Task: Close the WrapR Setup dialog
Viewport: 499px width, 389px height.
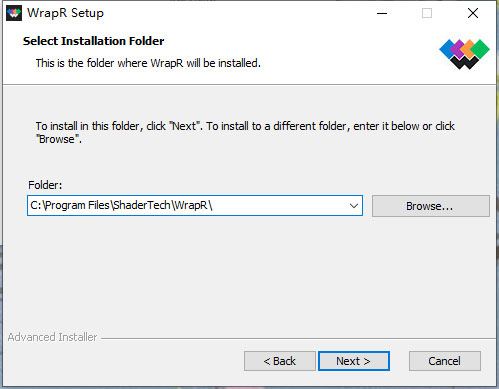Action: point(472,13)
